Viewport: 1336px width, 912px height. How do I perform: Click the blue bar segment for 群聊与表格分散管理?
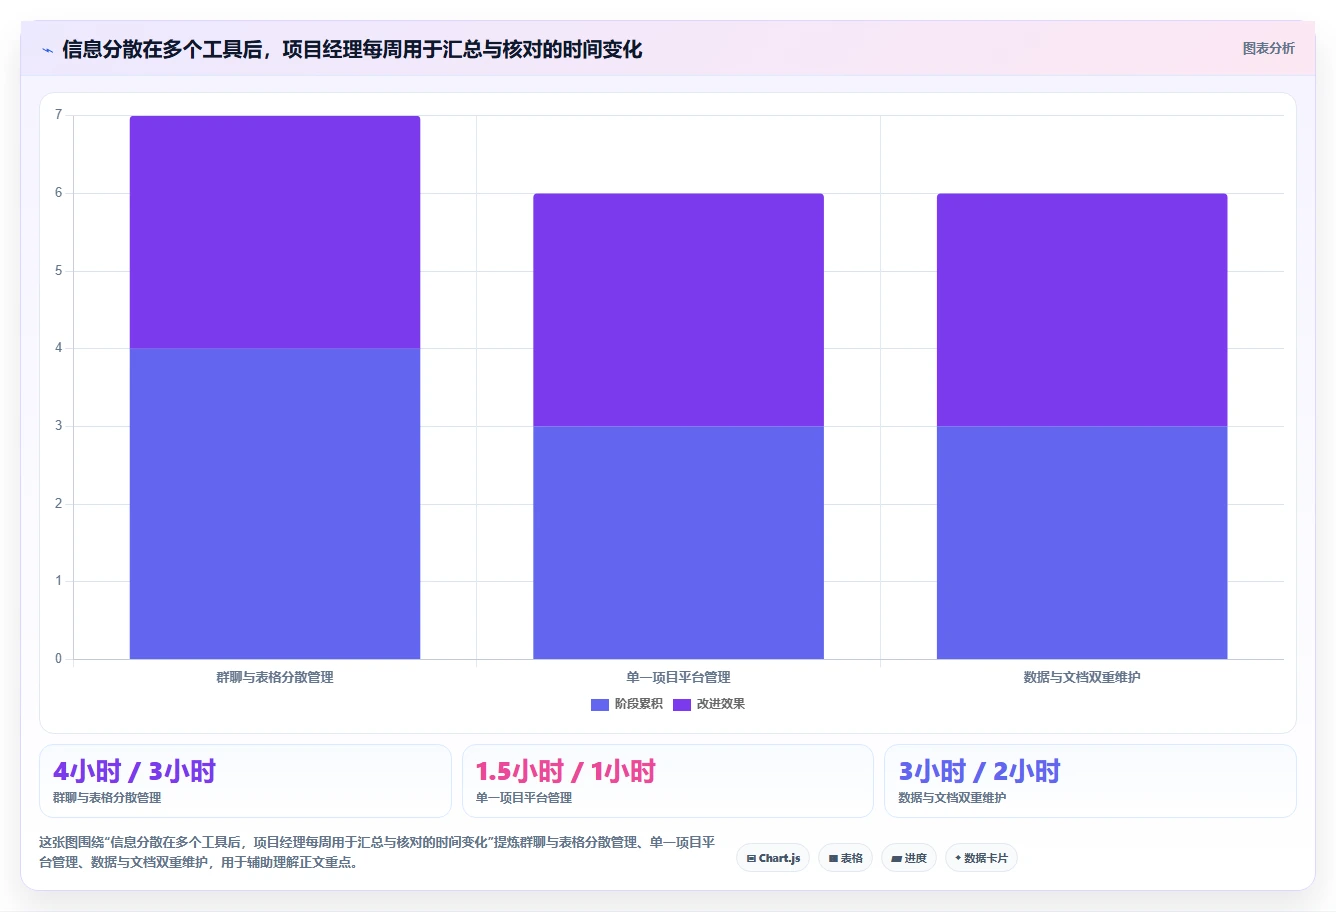click(x=275, y=503)
